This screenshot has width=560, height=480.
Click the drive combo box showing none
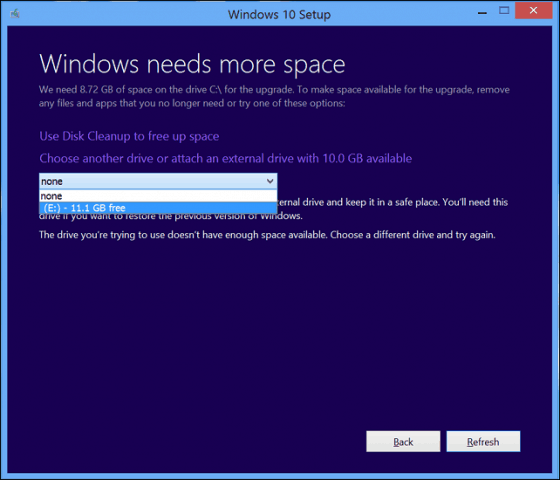point(158,181)
